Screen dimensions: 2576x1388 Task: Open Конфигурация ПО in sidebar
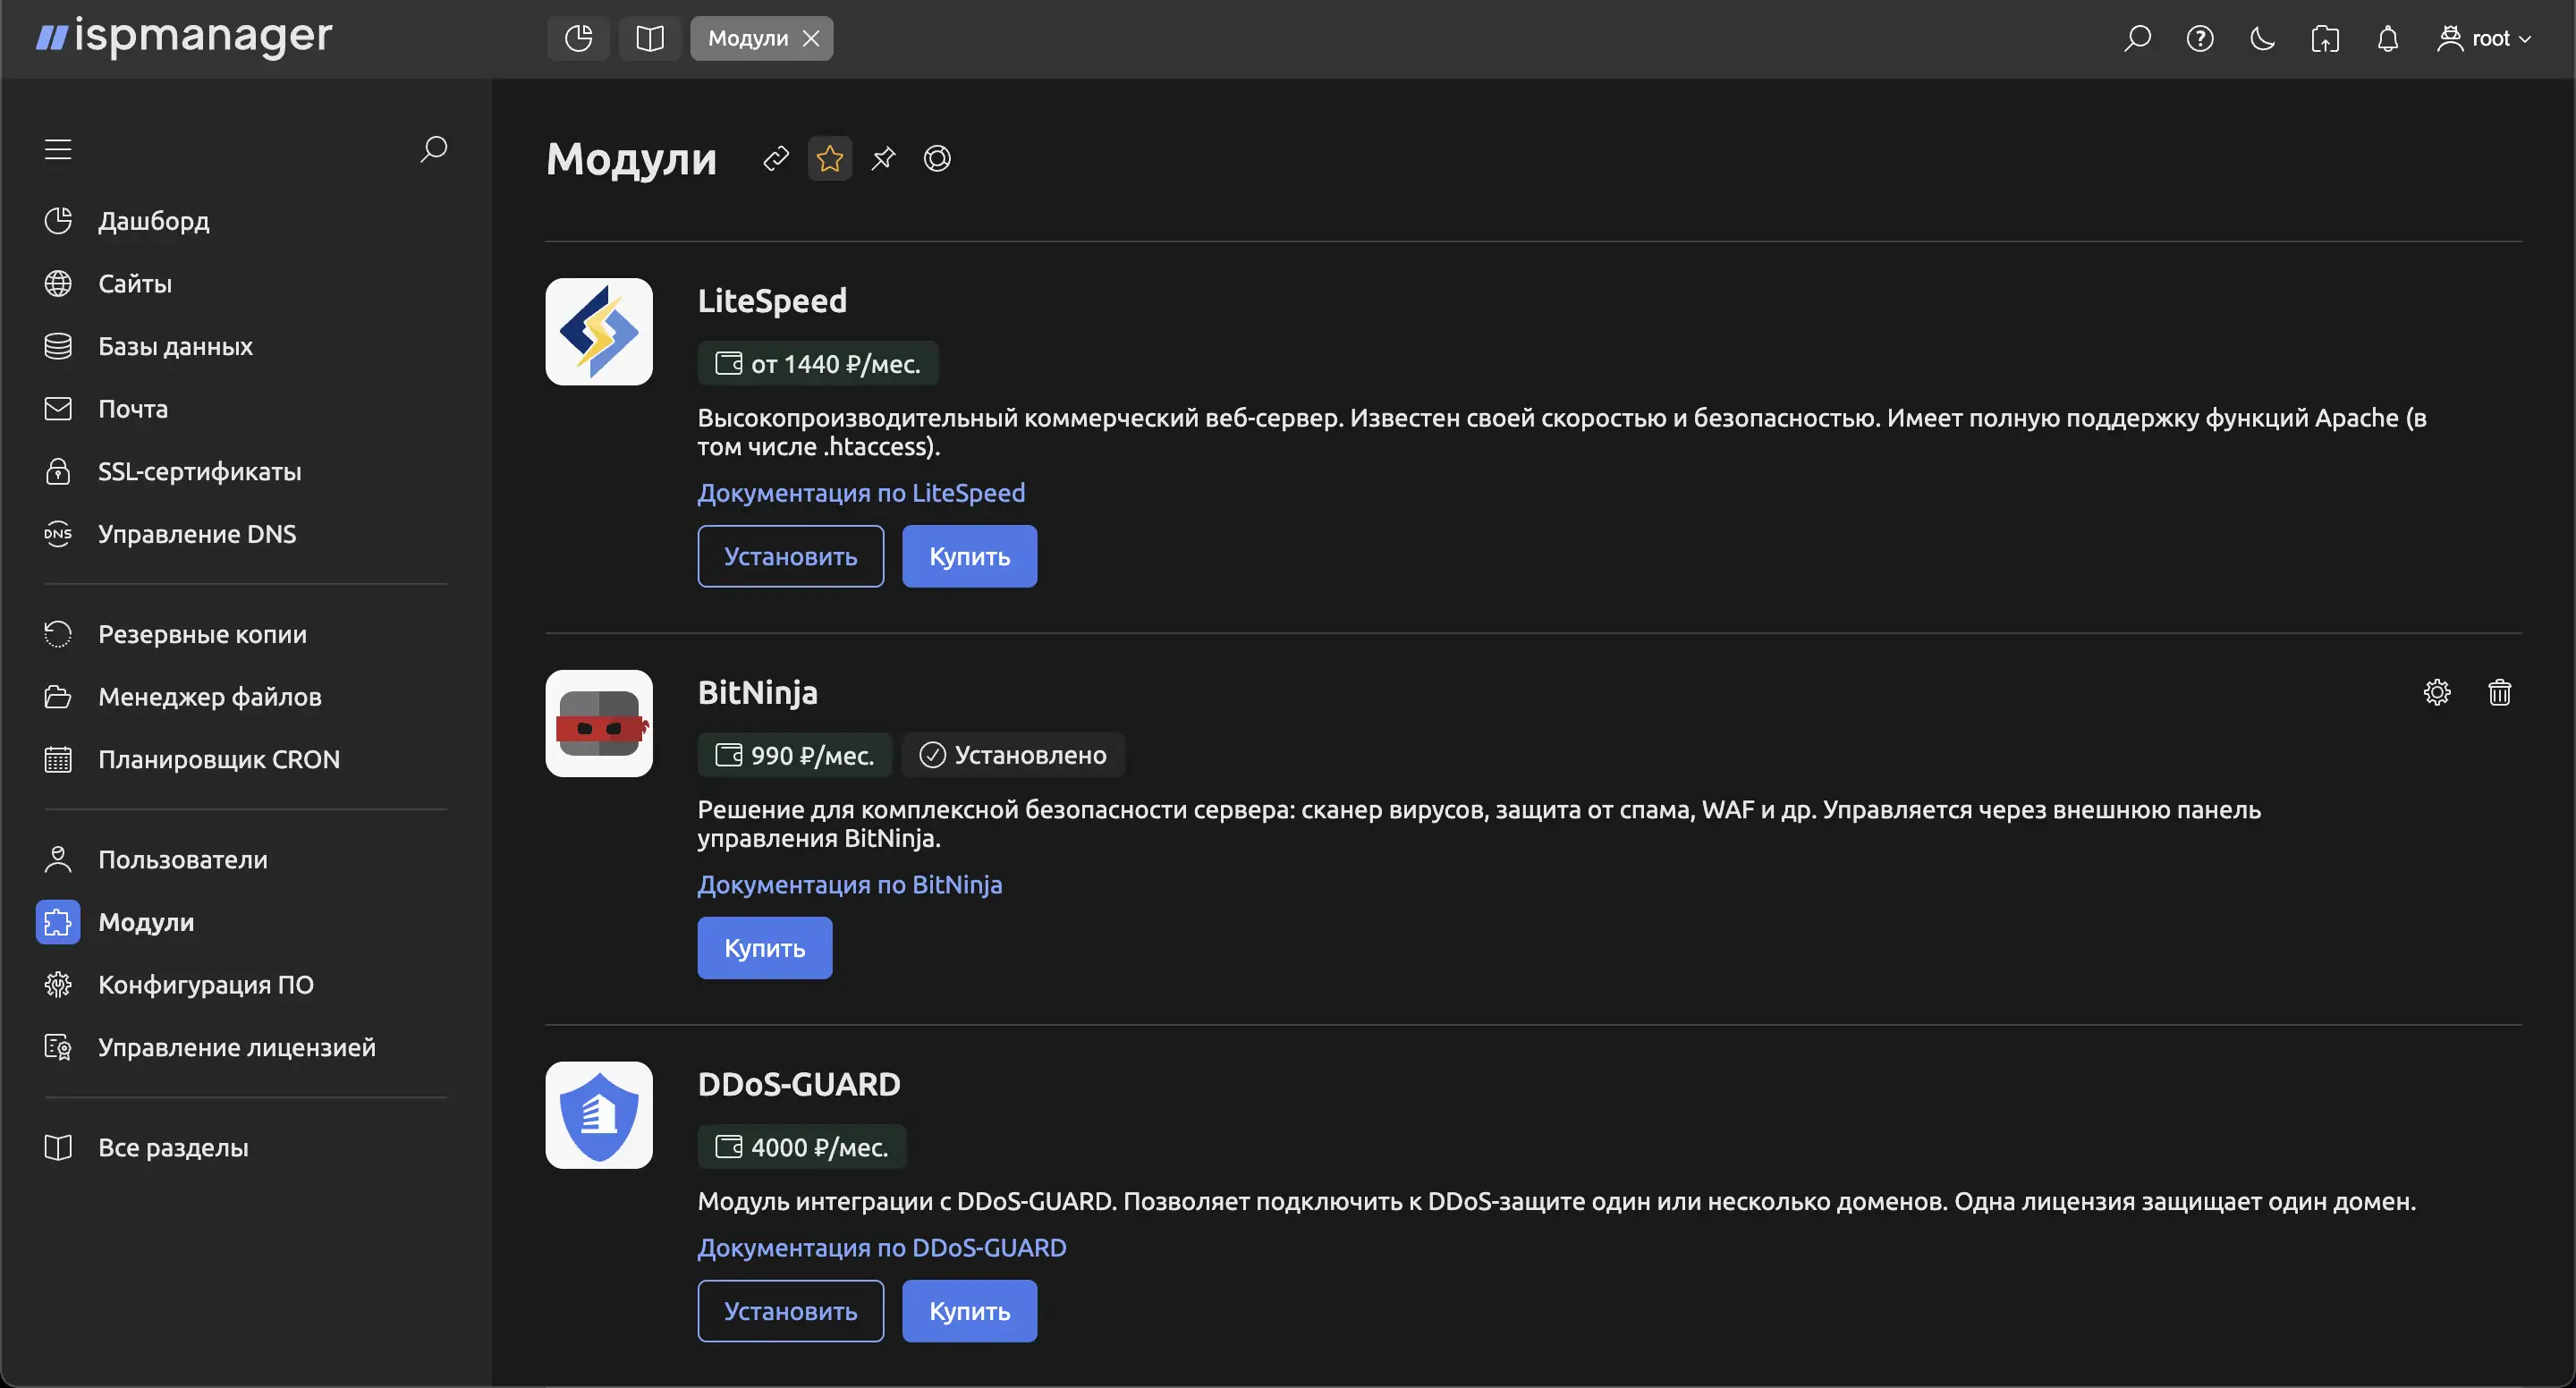pyautogui.click(x=205, y=984)
